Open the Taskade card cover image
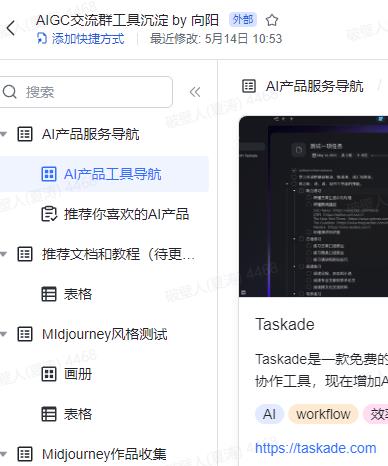 [x=313, y=206]
